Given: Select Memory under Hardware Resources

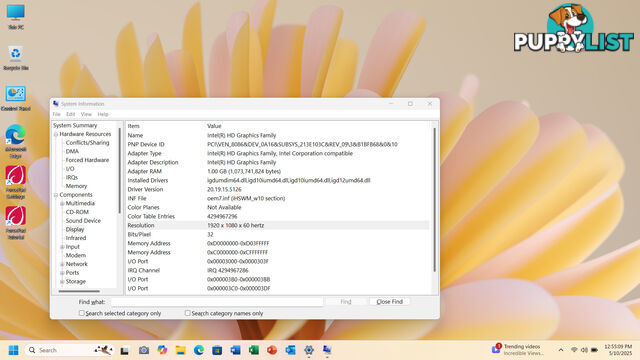Looking at the screenshot, I should pos(76,186).
